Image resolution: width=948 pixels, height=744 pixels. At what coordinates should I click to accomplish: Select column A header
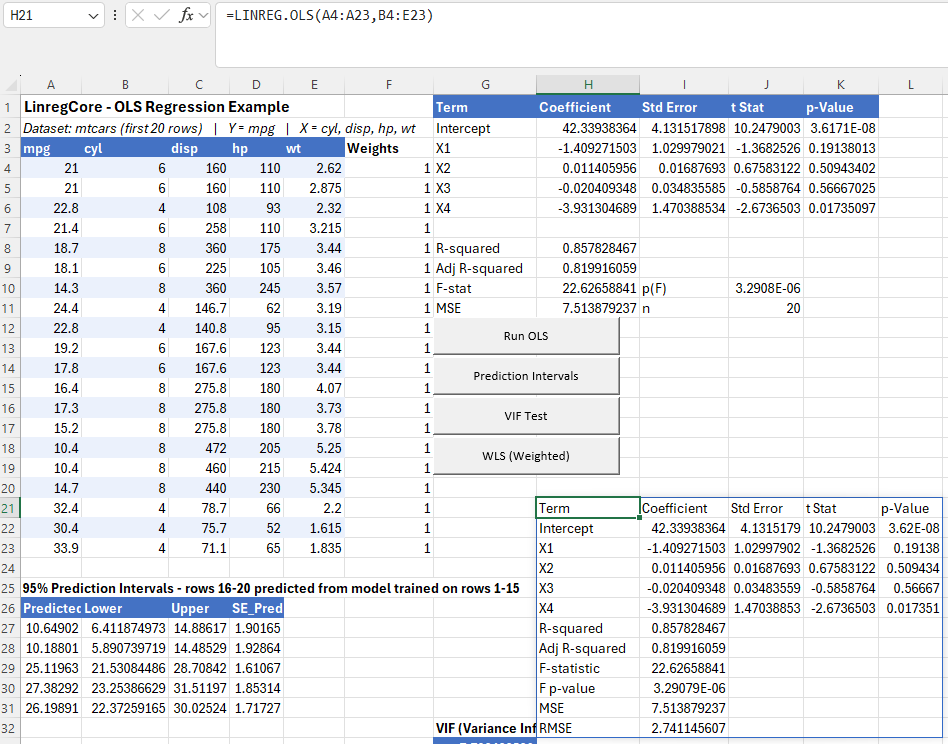50,85
